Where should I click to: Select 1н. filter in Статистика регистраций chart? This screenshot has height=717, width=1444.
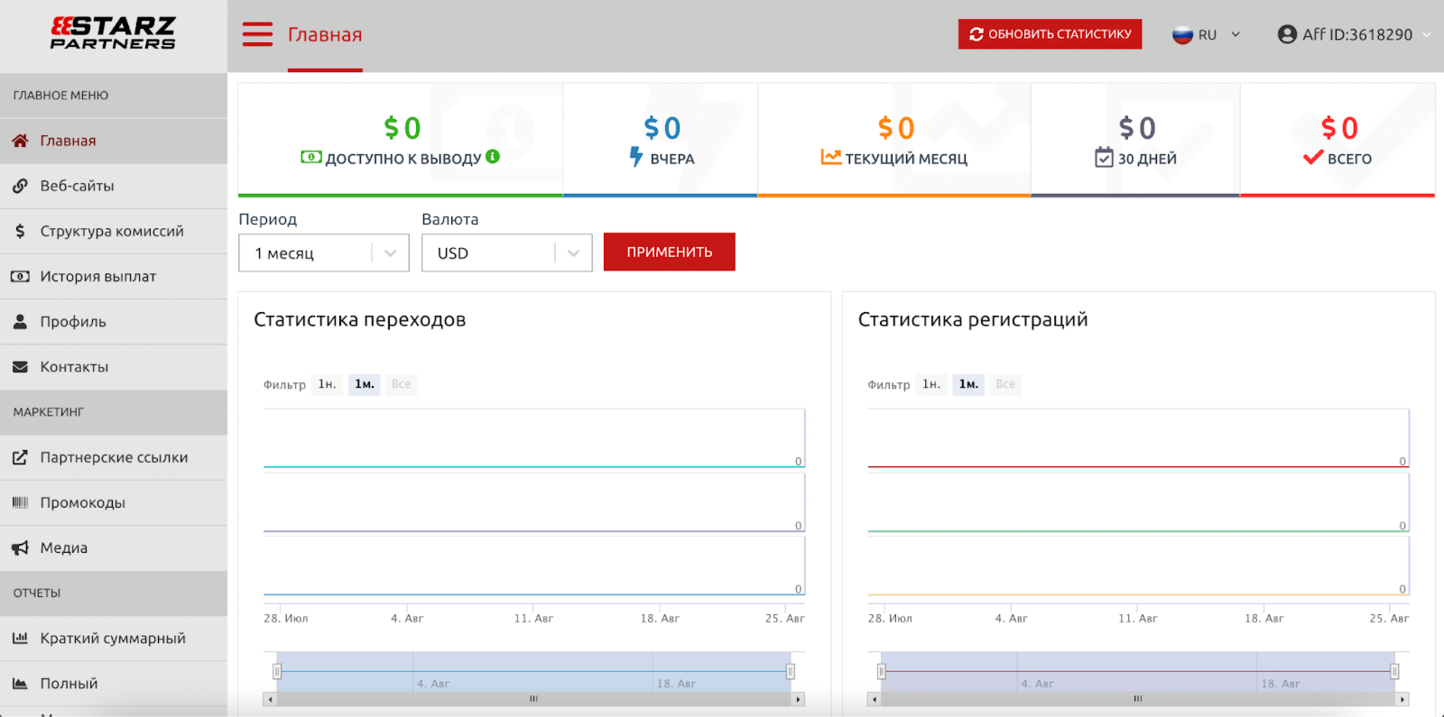click(930, 384)
